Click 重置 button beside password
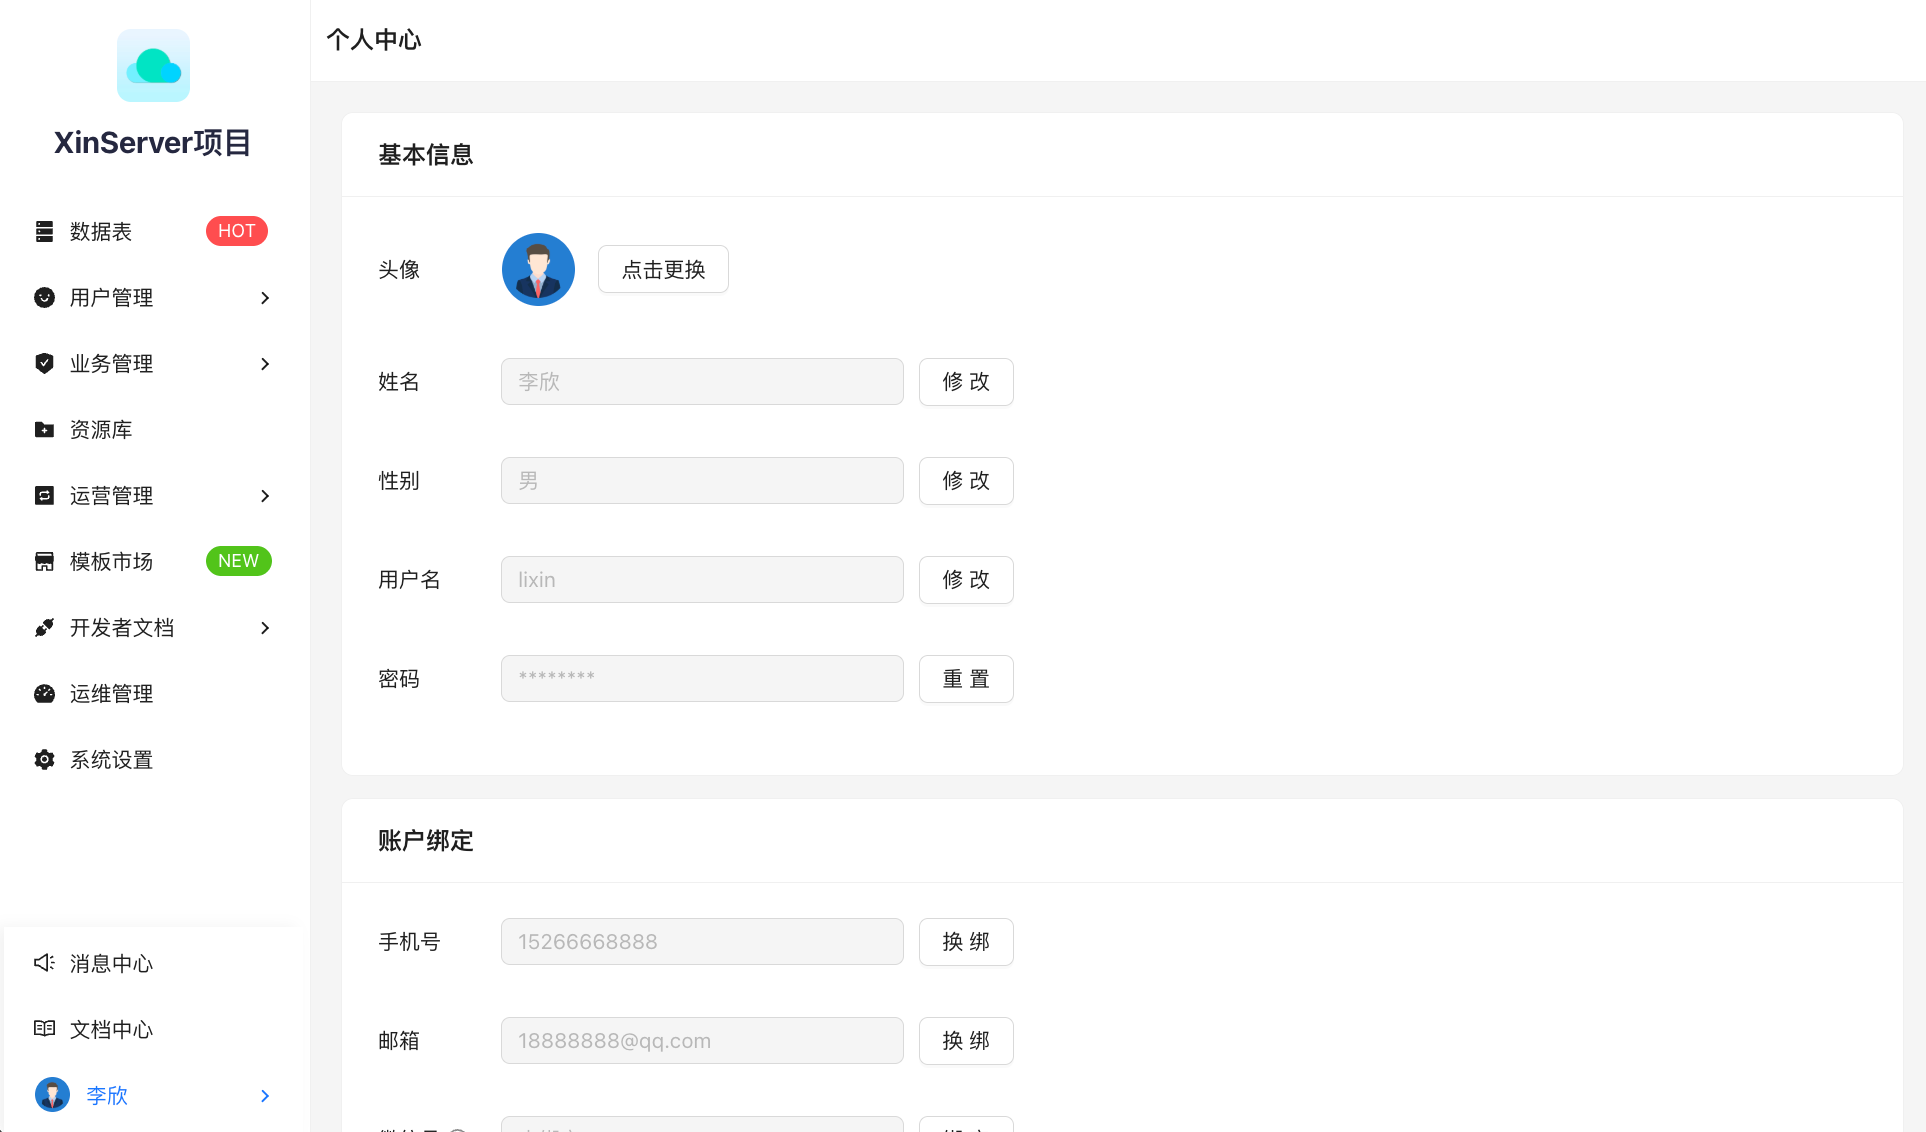 pos(966,679)
